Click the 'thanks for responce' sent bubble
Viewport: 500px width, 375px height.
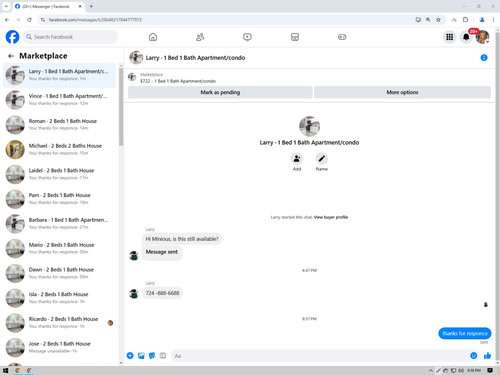point(465,333)
